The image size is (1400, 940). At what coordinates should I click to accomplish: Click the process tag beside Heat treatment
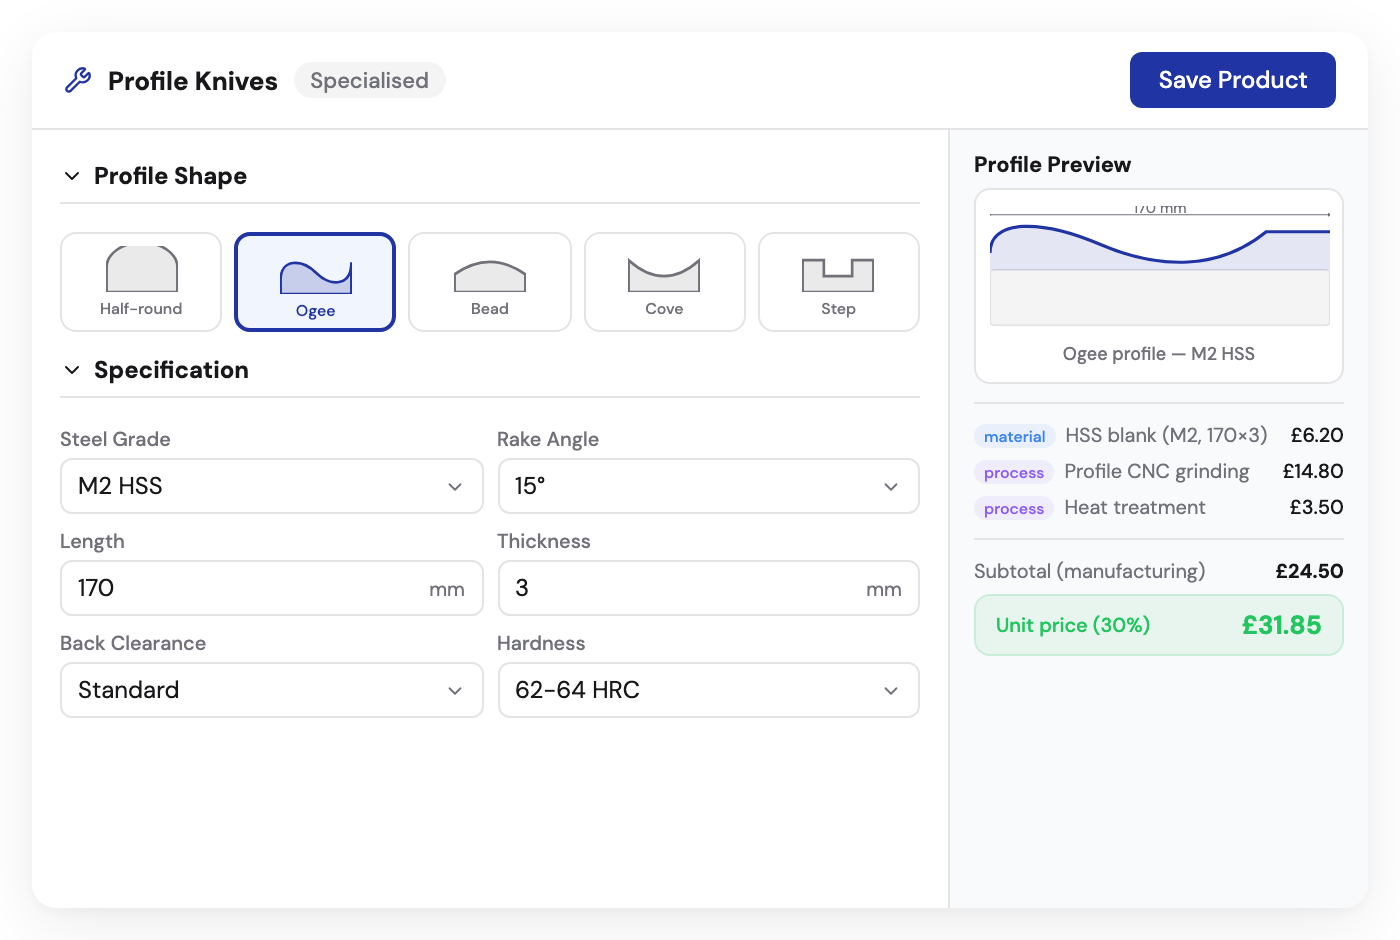(1013, 508)
